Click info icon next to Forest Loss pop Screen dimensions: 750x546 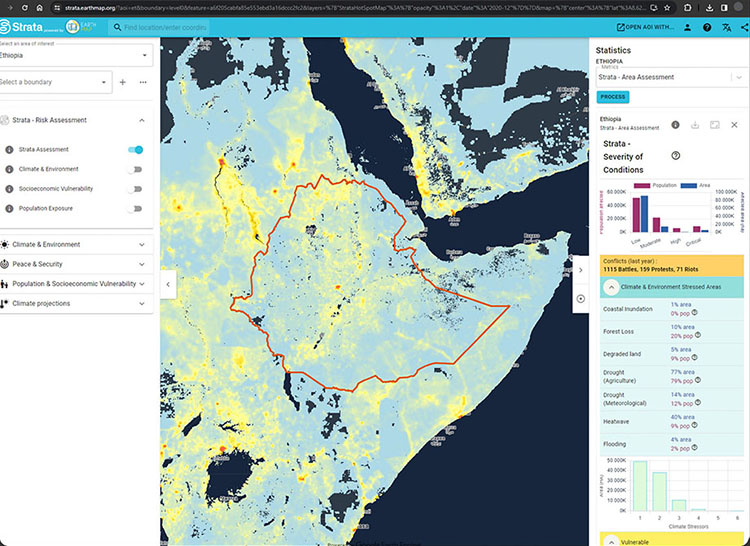pyautogui.click(x=698, y=335)
